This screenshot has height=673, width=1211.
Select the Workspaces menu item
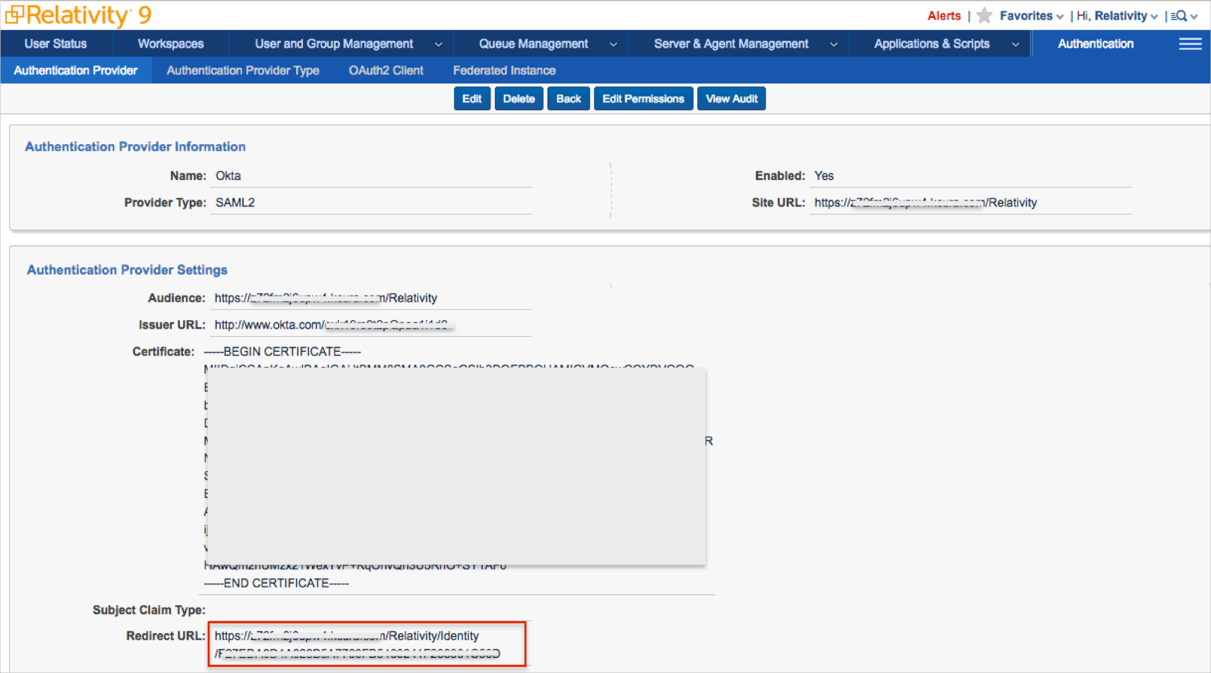171,44
